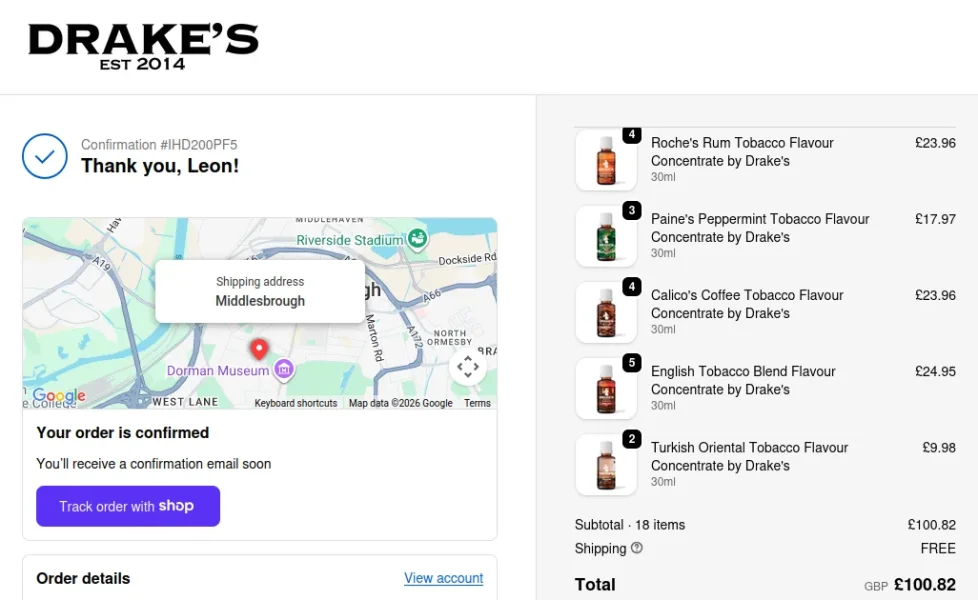978x600 pixels.
Task: Open the View account link
Action: [443, 578]
